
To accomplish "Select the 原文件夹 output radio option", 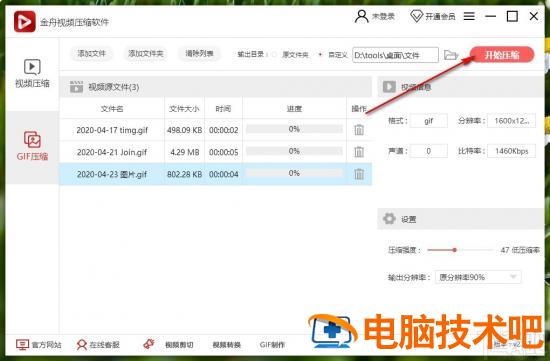I will pyautogui.click(x=274, y=55).
